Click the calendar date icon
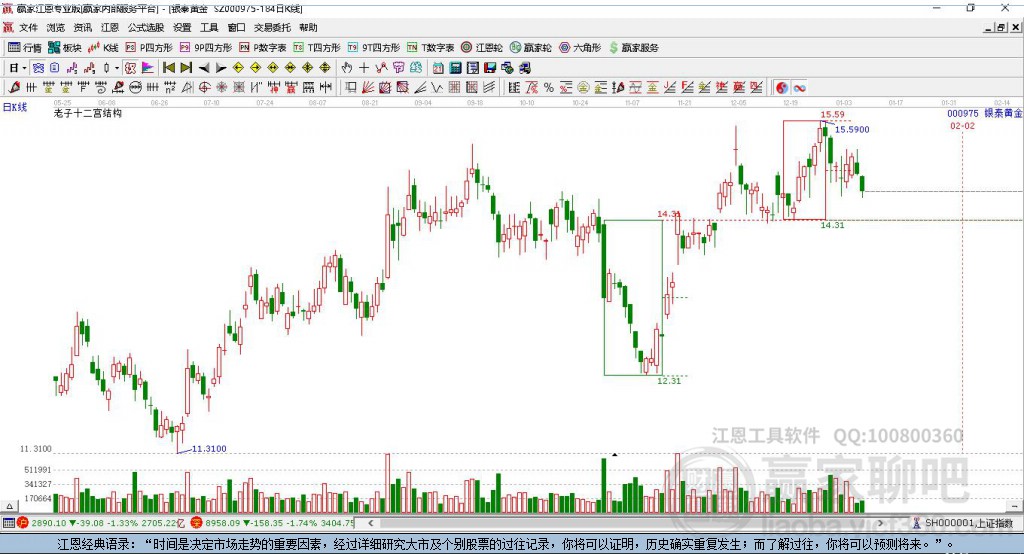This screenshot has height=554, width=1024. point(438,68)
